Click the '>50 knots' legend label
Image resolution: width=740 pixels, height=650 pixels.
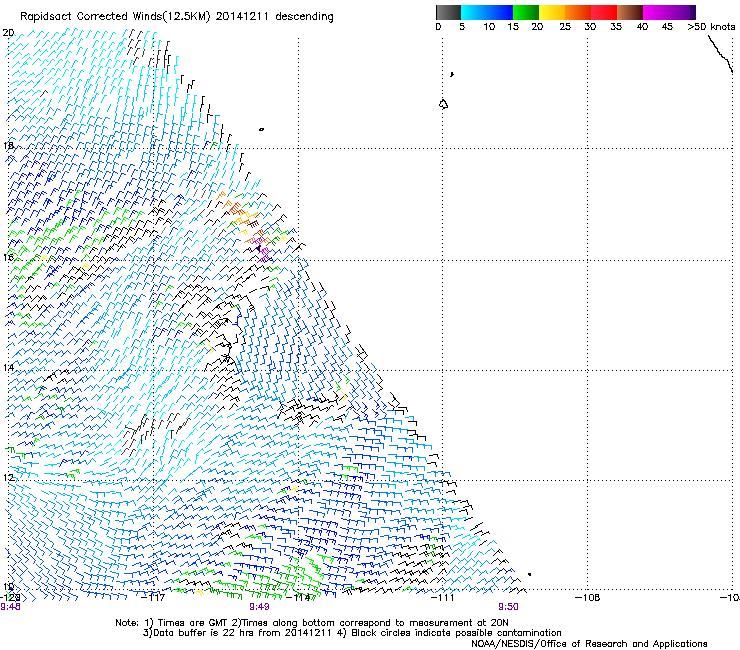[711, 27]
